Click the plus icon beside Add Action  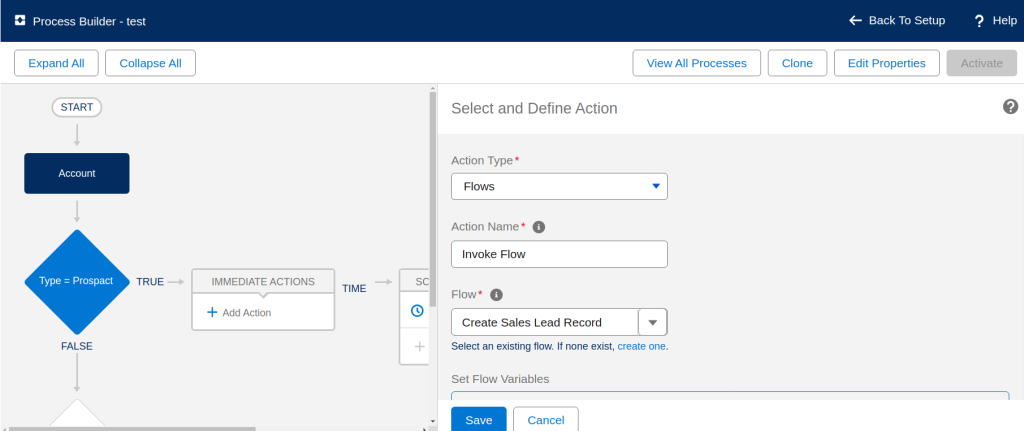pos(212,312)
